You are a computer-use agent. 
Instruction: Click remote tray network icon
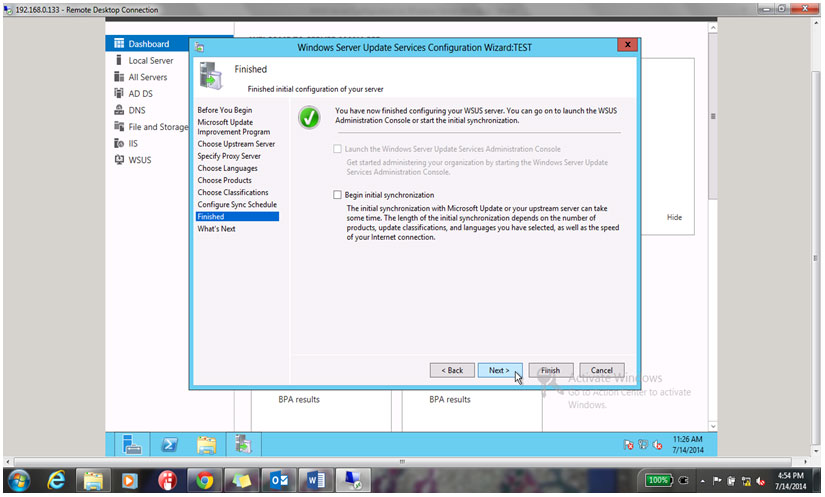click(642, 445)
